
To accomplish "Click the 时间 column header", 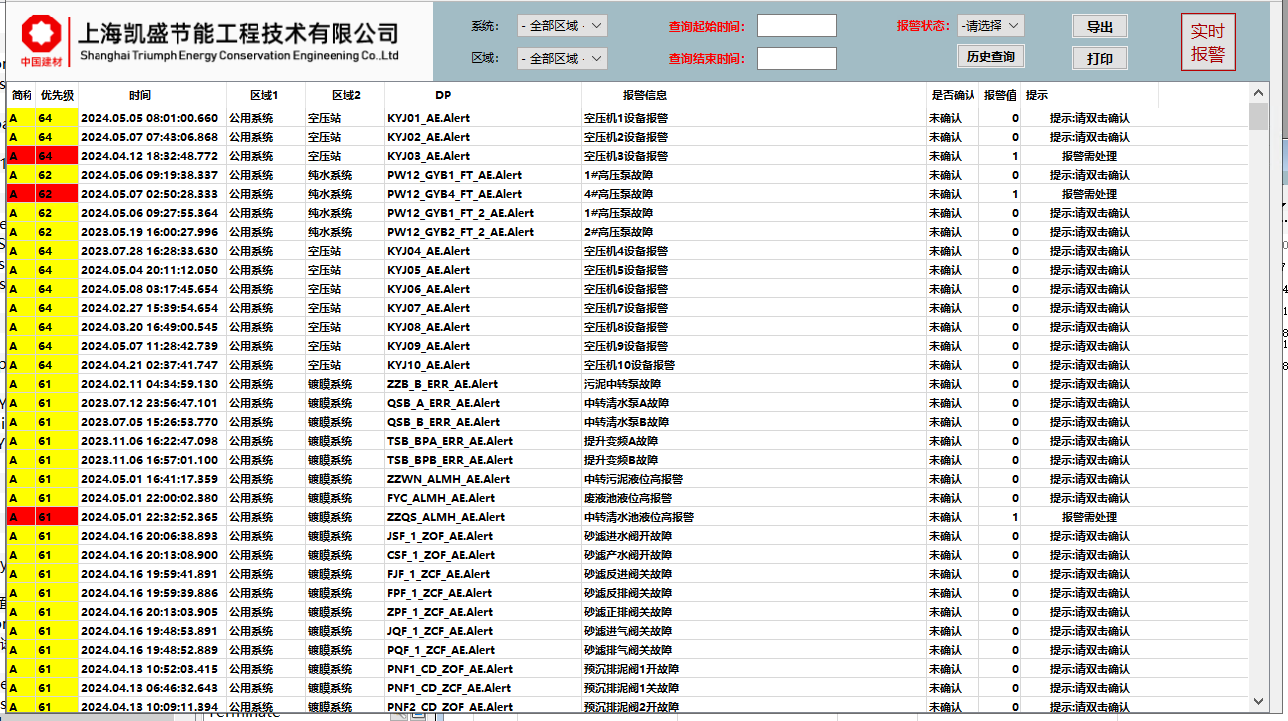I will [140, 95].
